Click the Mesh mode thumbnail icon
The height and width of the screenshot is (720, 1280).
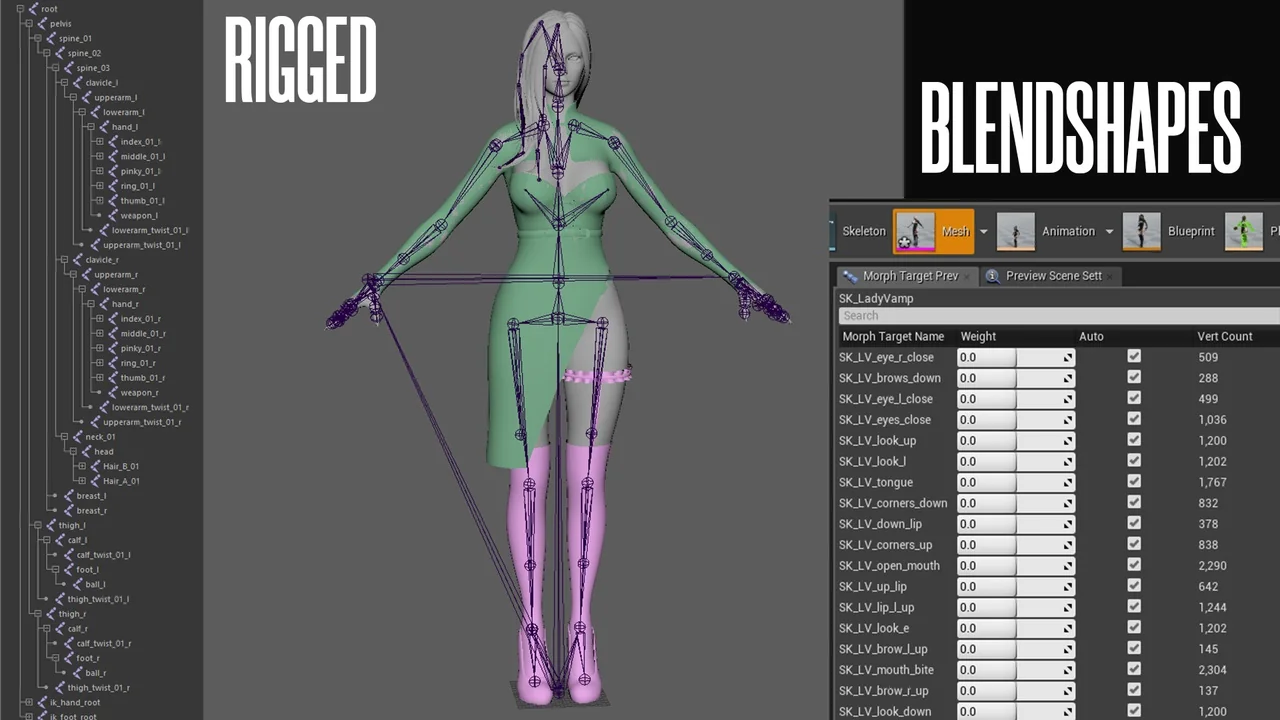(913, 231)
